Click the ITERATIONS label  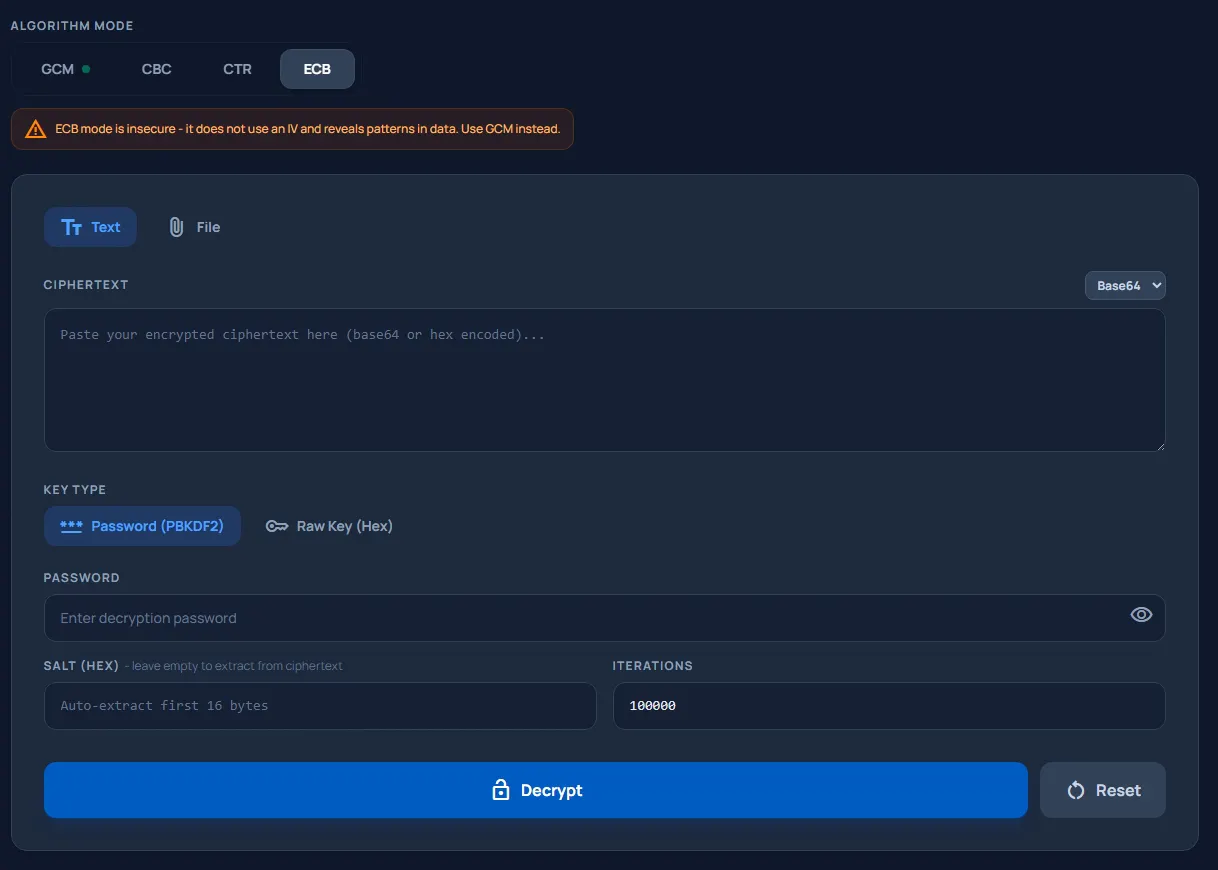coord(653,666)
